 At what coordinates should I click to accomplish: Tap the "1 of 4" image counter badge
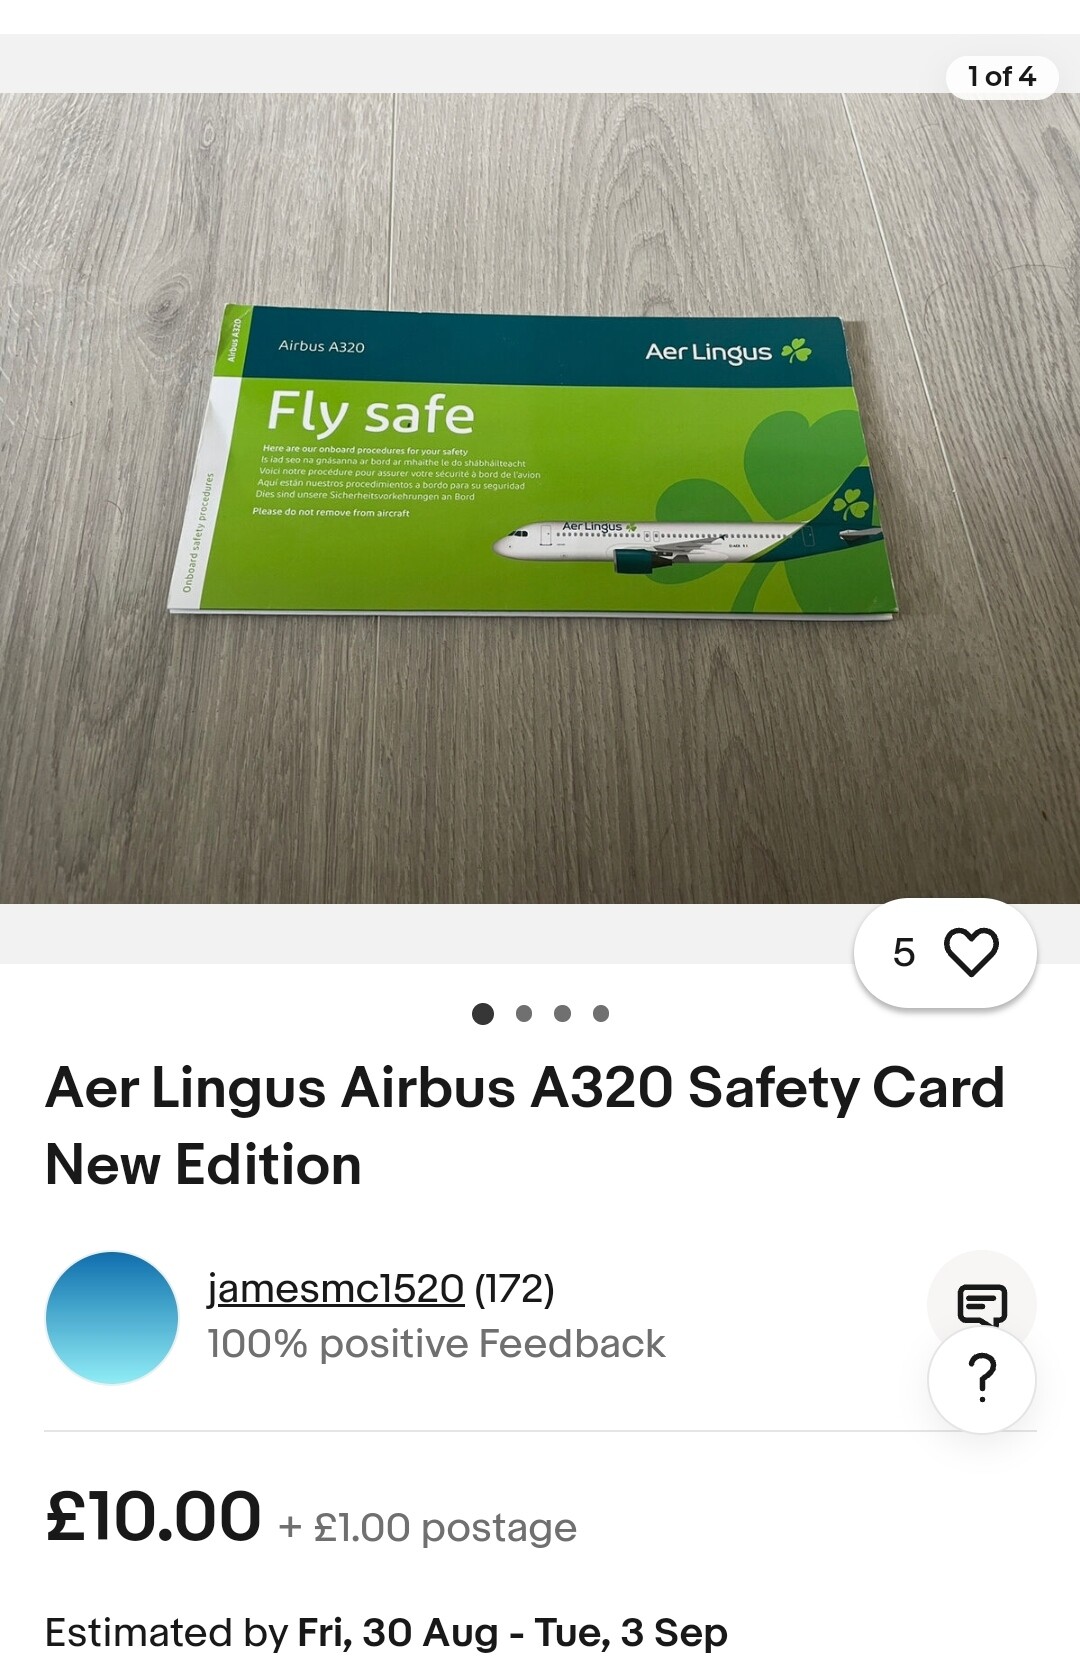pyautogui.click(x=1002, y=77)
